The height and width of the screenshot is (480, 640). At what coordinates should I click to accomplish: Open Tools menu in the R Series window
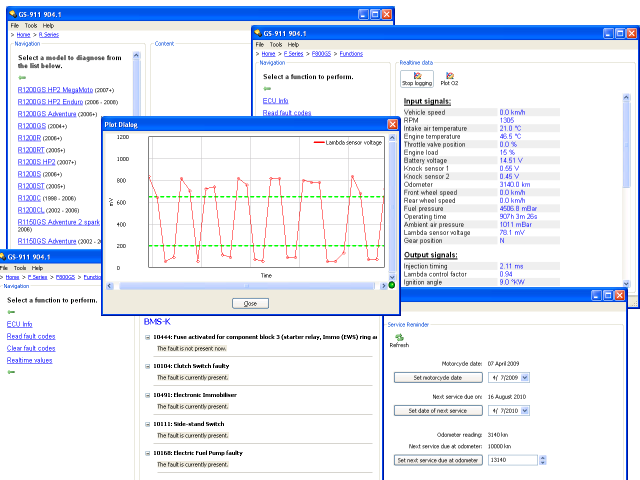[x=31, y=25]
